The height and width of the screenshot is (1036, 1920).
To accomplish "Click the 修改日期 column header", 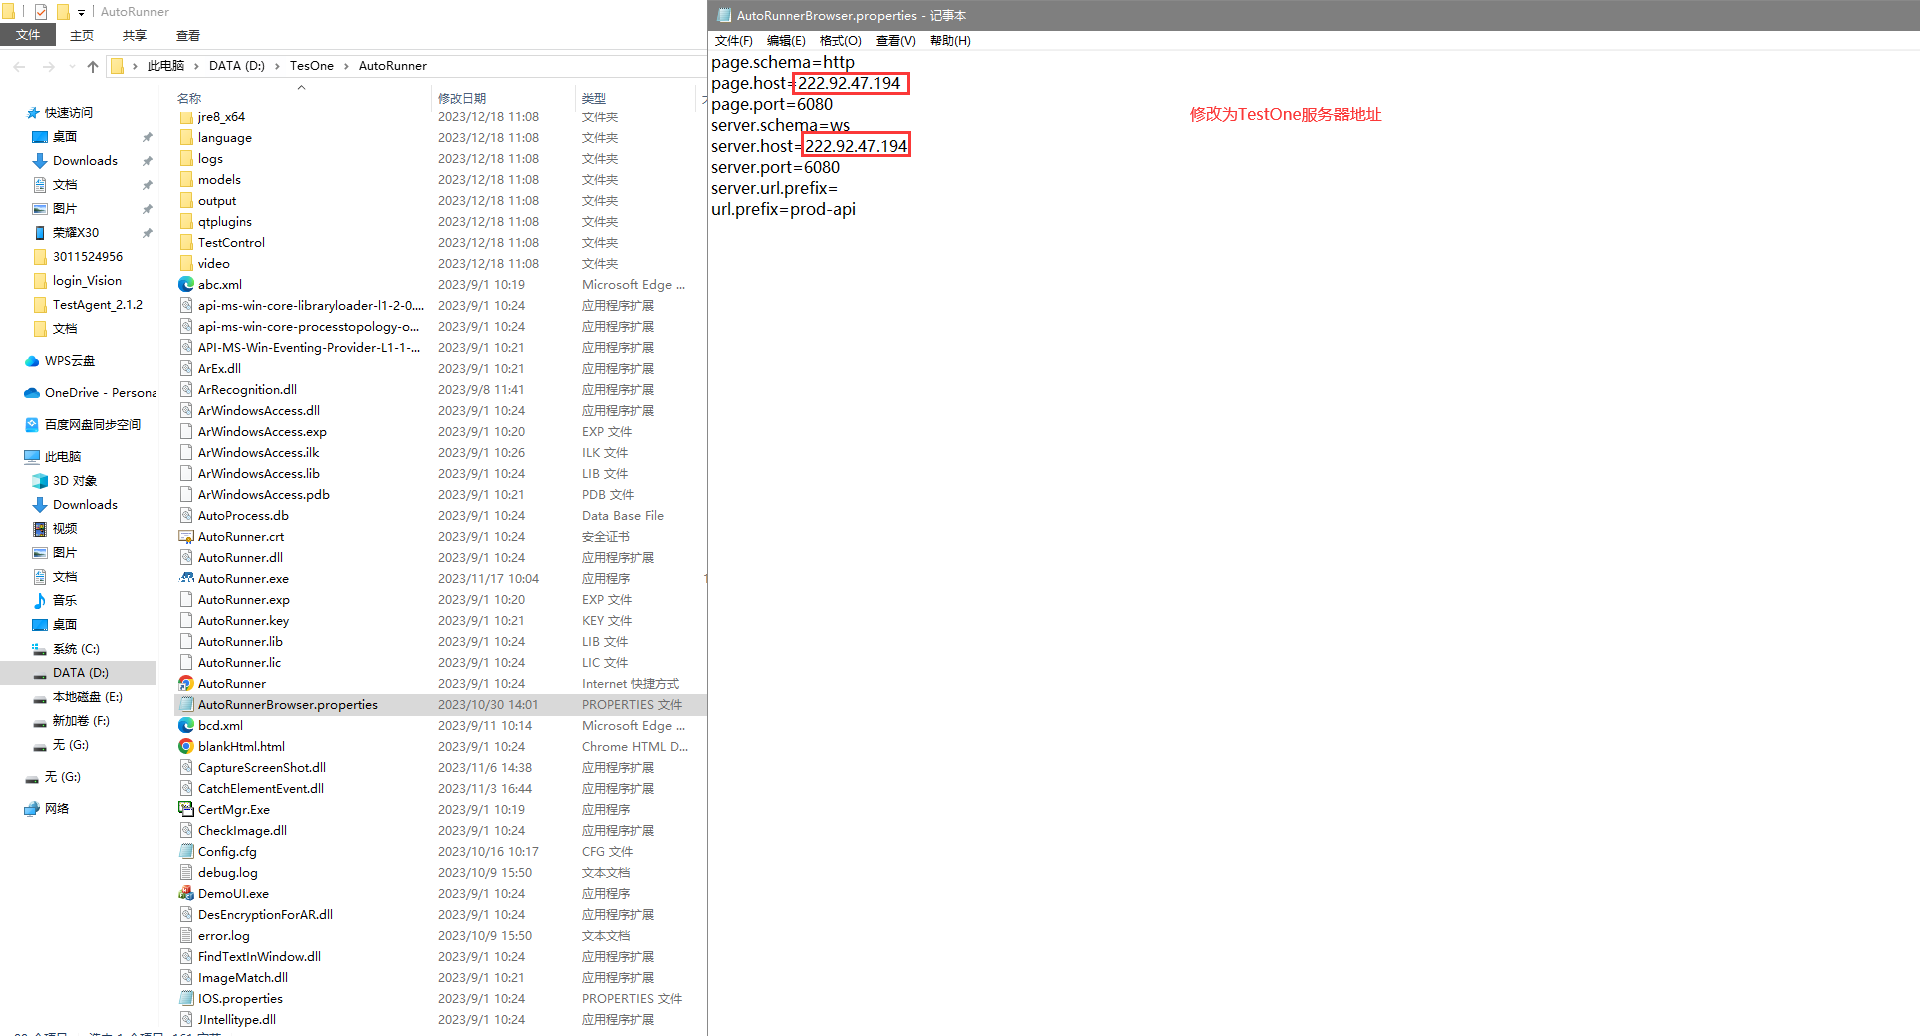I will 462,98.
